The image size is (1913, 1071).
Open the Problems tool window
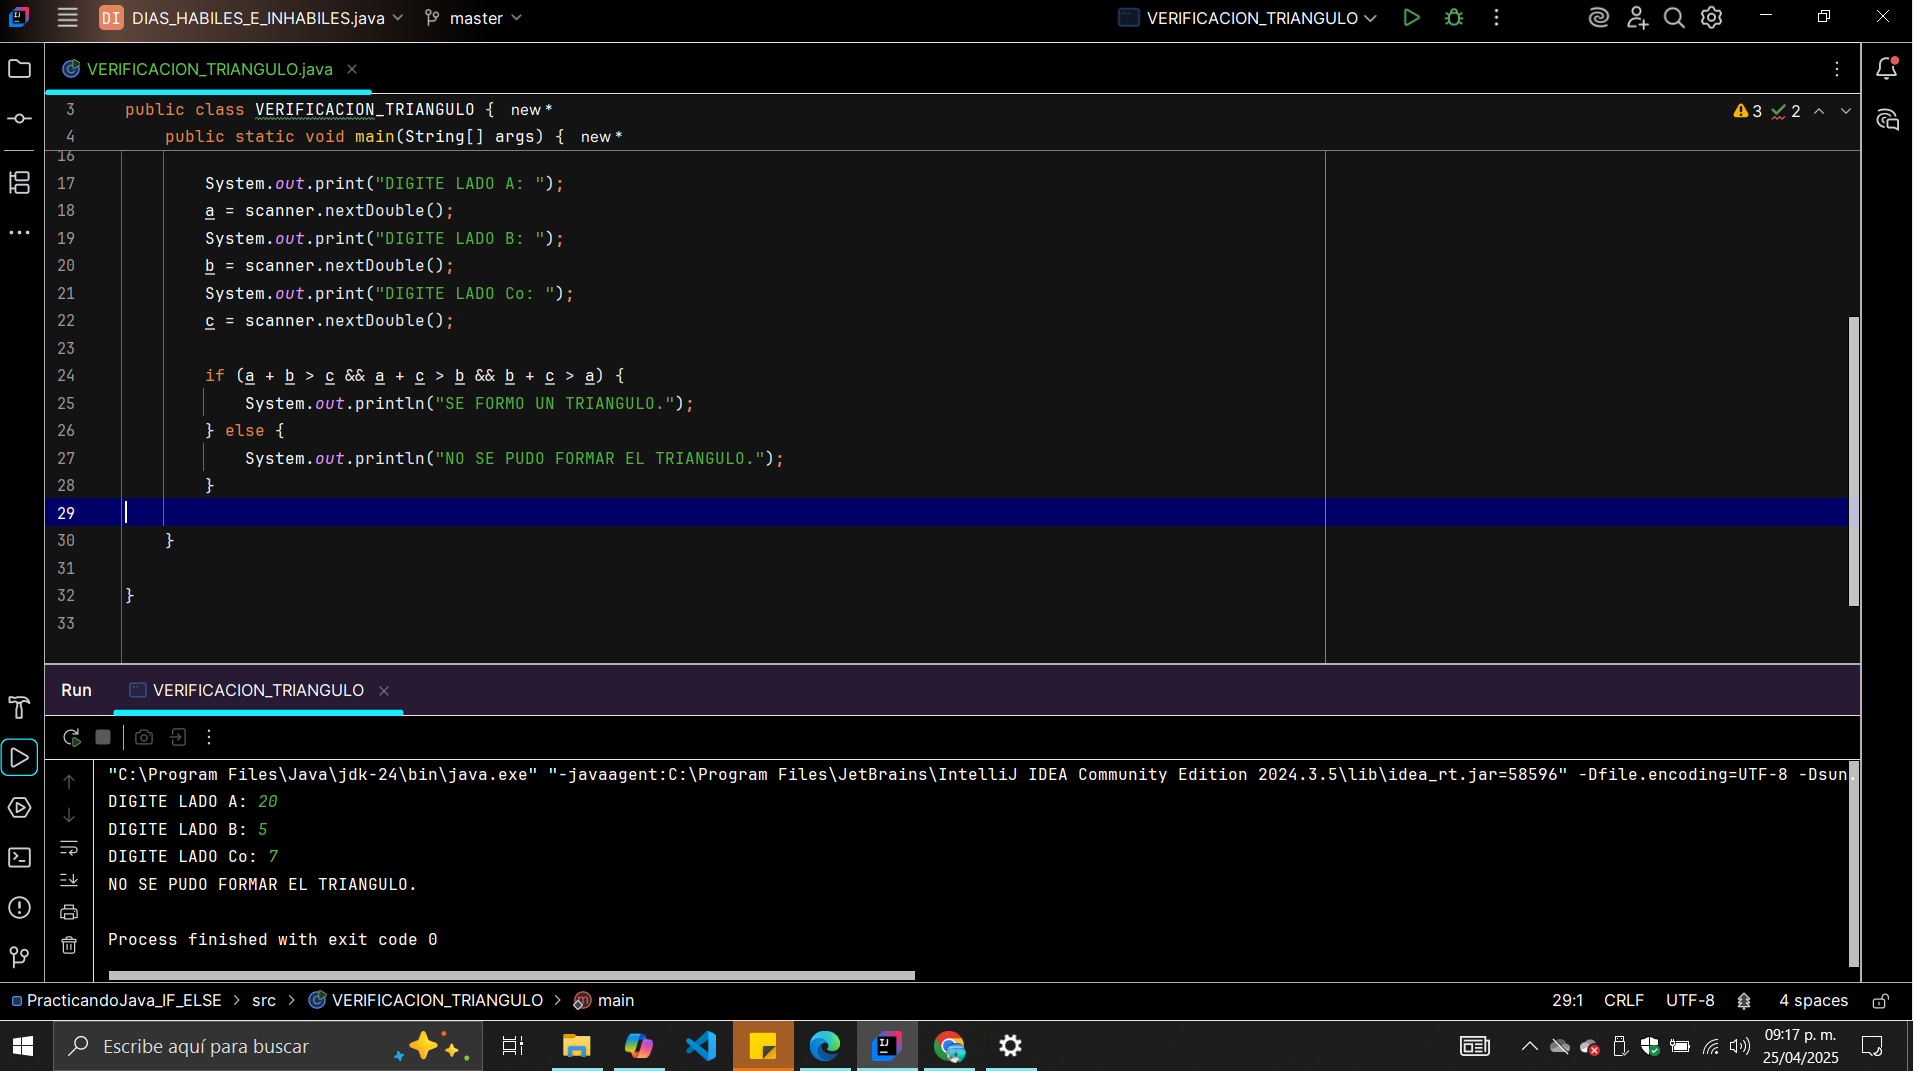pos(19,907)
